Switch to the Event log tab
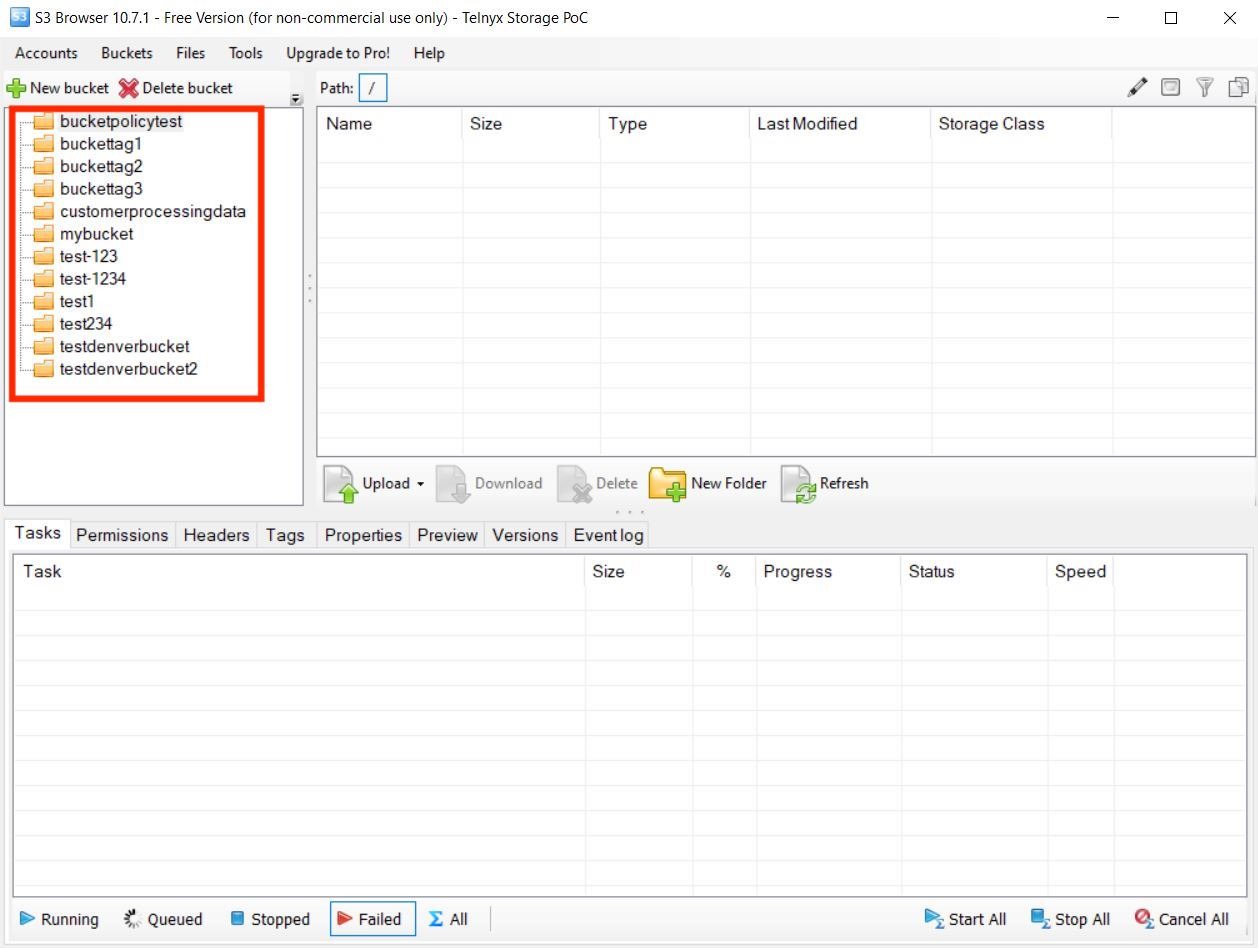Viewport: 1258px width, 948px height. point(608,535)
